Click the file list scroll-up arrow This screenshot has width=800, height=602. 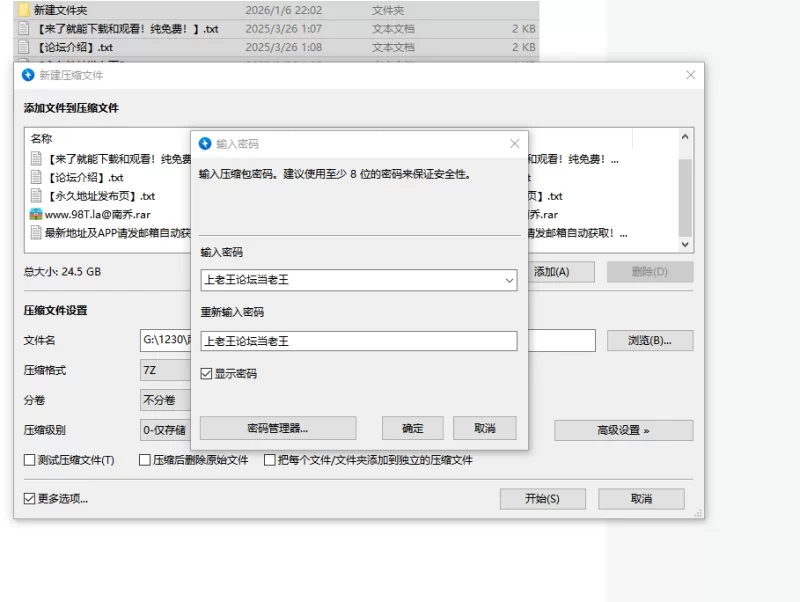click(x=685, y=137)
